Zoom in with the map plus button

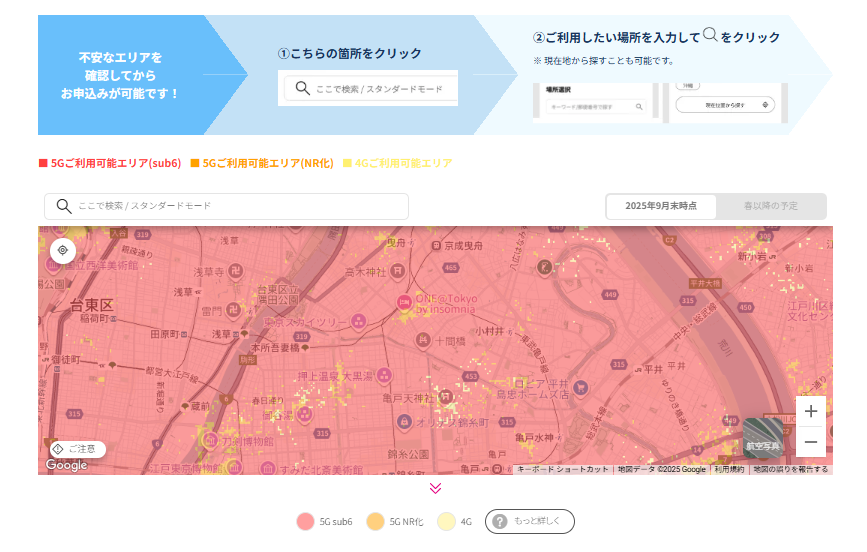[811, 411]
